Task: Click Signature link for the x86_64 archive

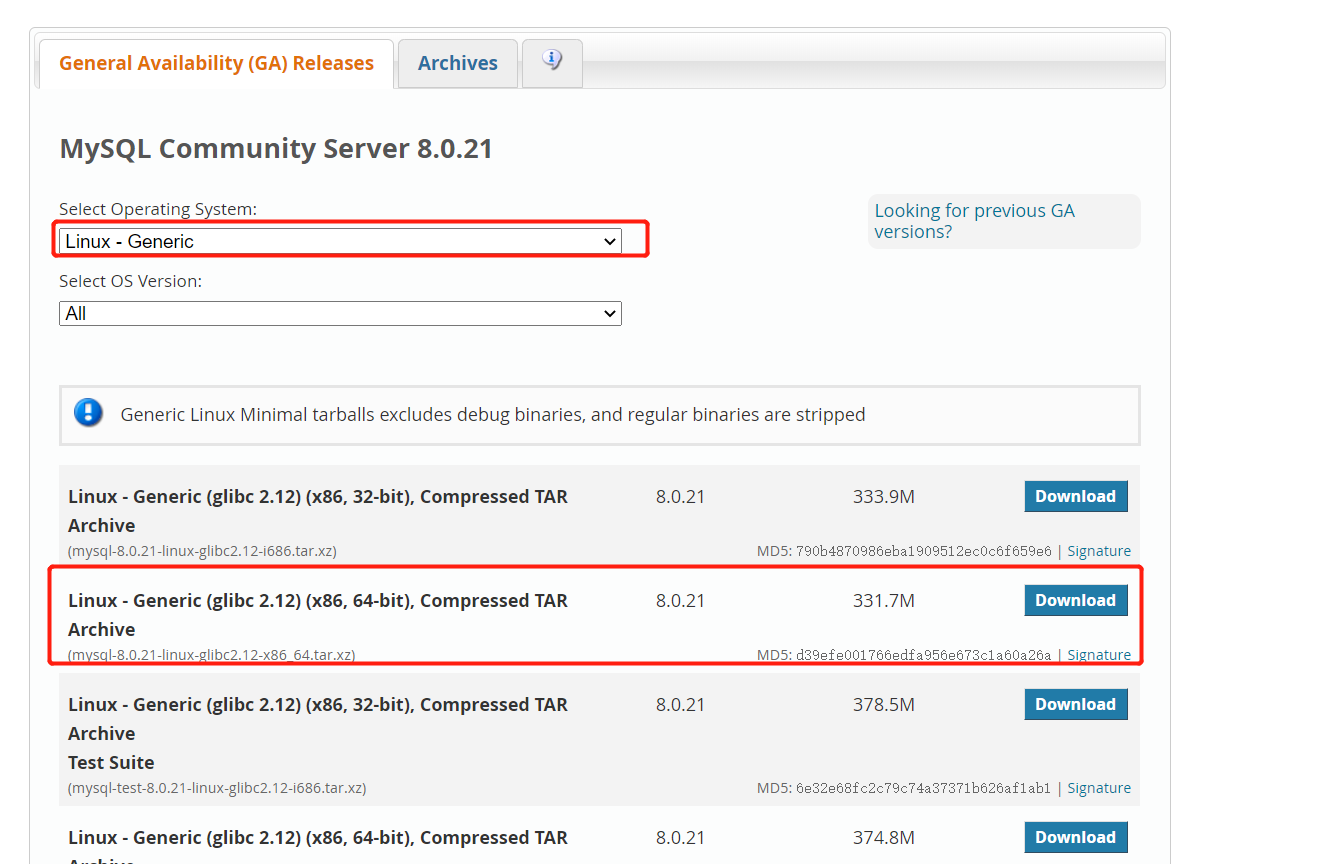Action: (1099, 655)
